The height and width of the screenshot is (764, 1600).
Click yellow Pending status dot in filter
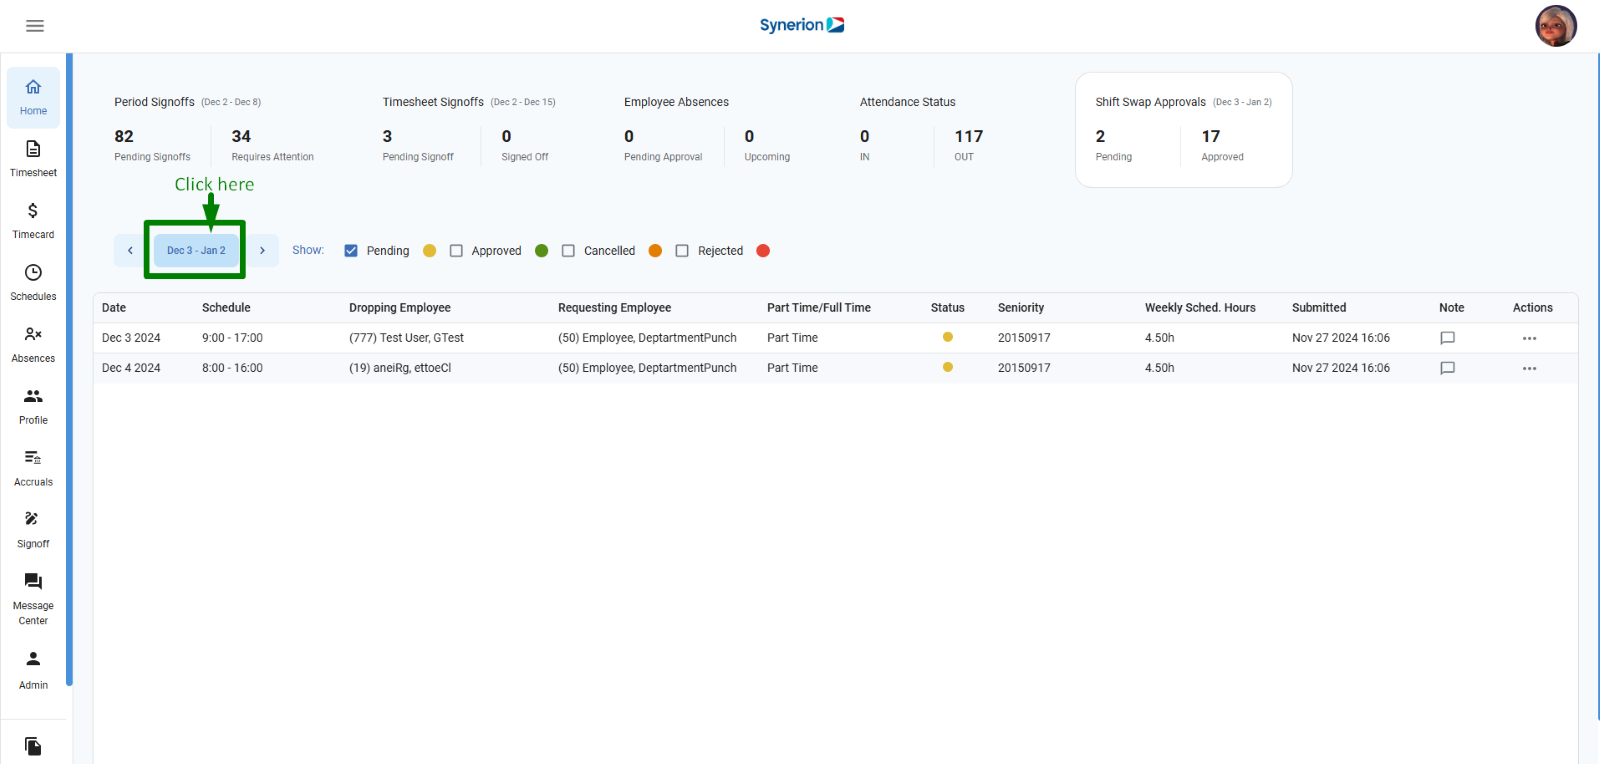pos(430,251)
